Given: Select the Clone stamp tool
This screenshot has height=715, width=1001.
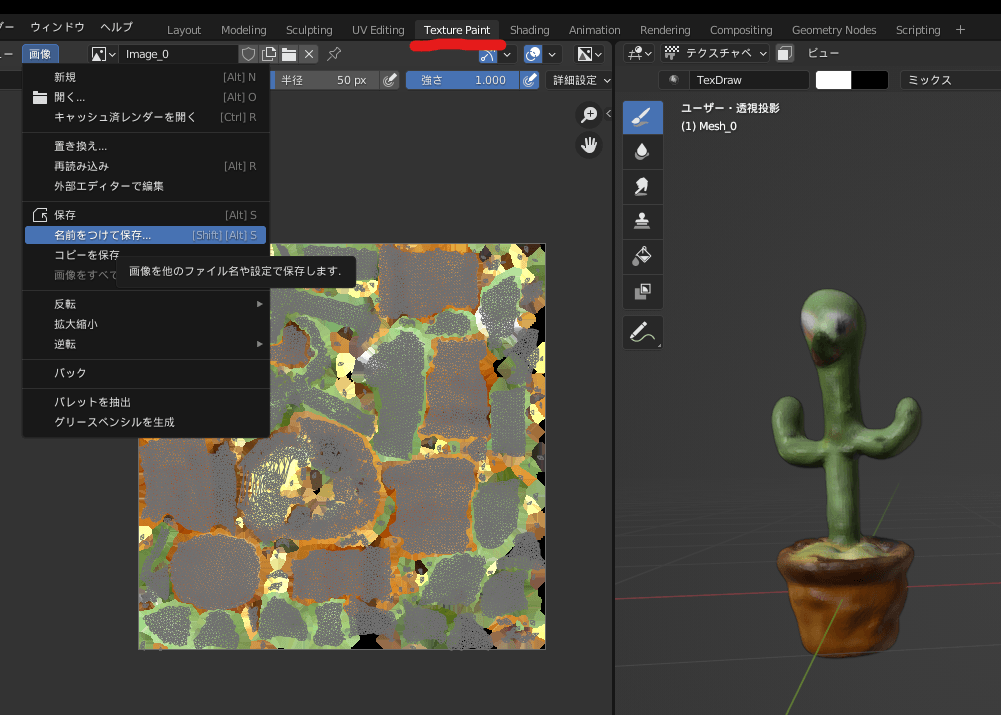Looking at the screenshot, I should point(642,221).
